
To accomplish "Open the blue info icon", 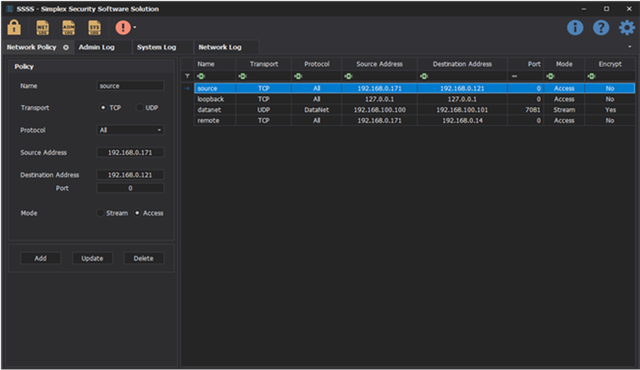I will tap(575, 27).
